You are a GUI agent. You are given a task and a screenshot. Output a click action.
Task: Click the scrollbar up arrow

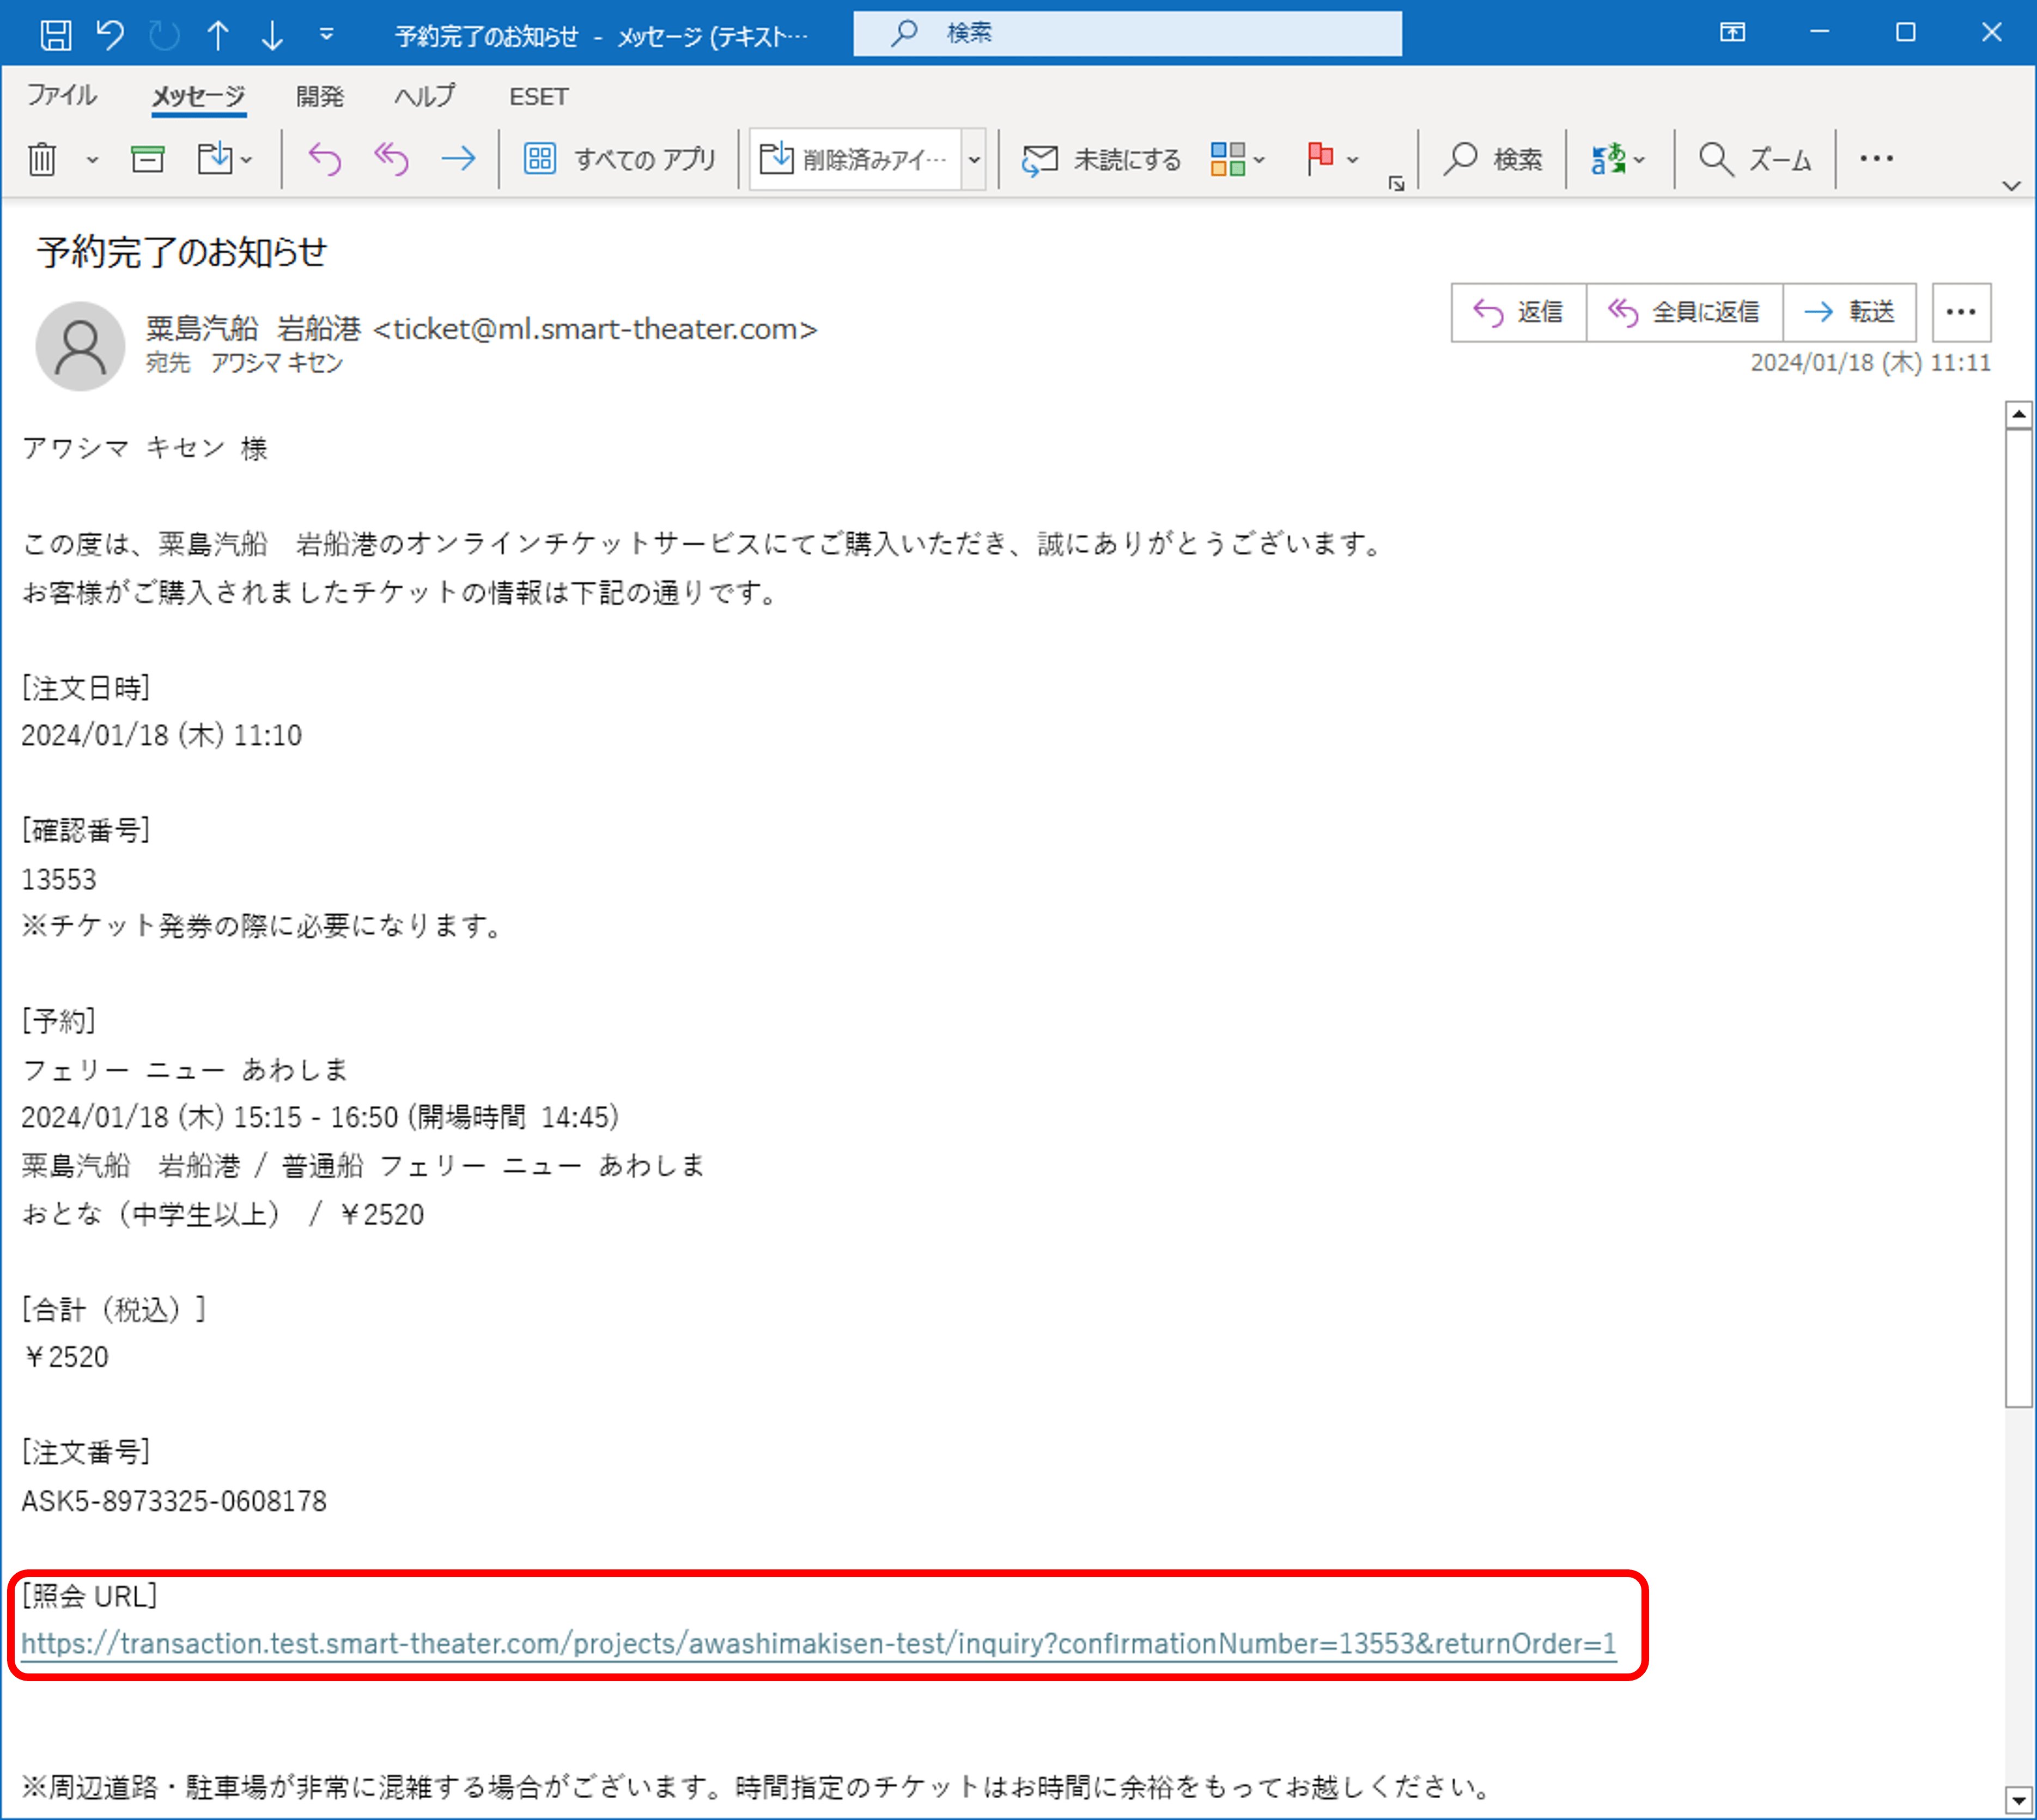[2019, 414]
